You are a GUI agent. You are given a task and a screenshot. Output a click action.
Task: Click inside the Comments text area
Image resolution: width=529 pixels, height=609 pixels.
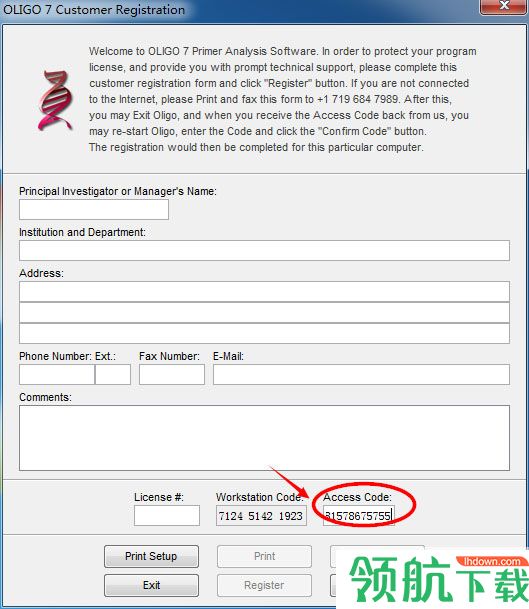pos(264,438)
